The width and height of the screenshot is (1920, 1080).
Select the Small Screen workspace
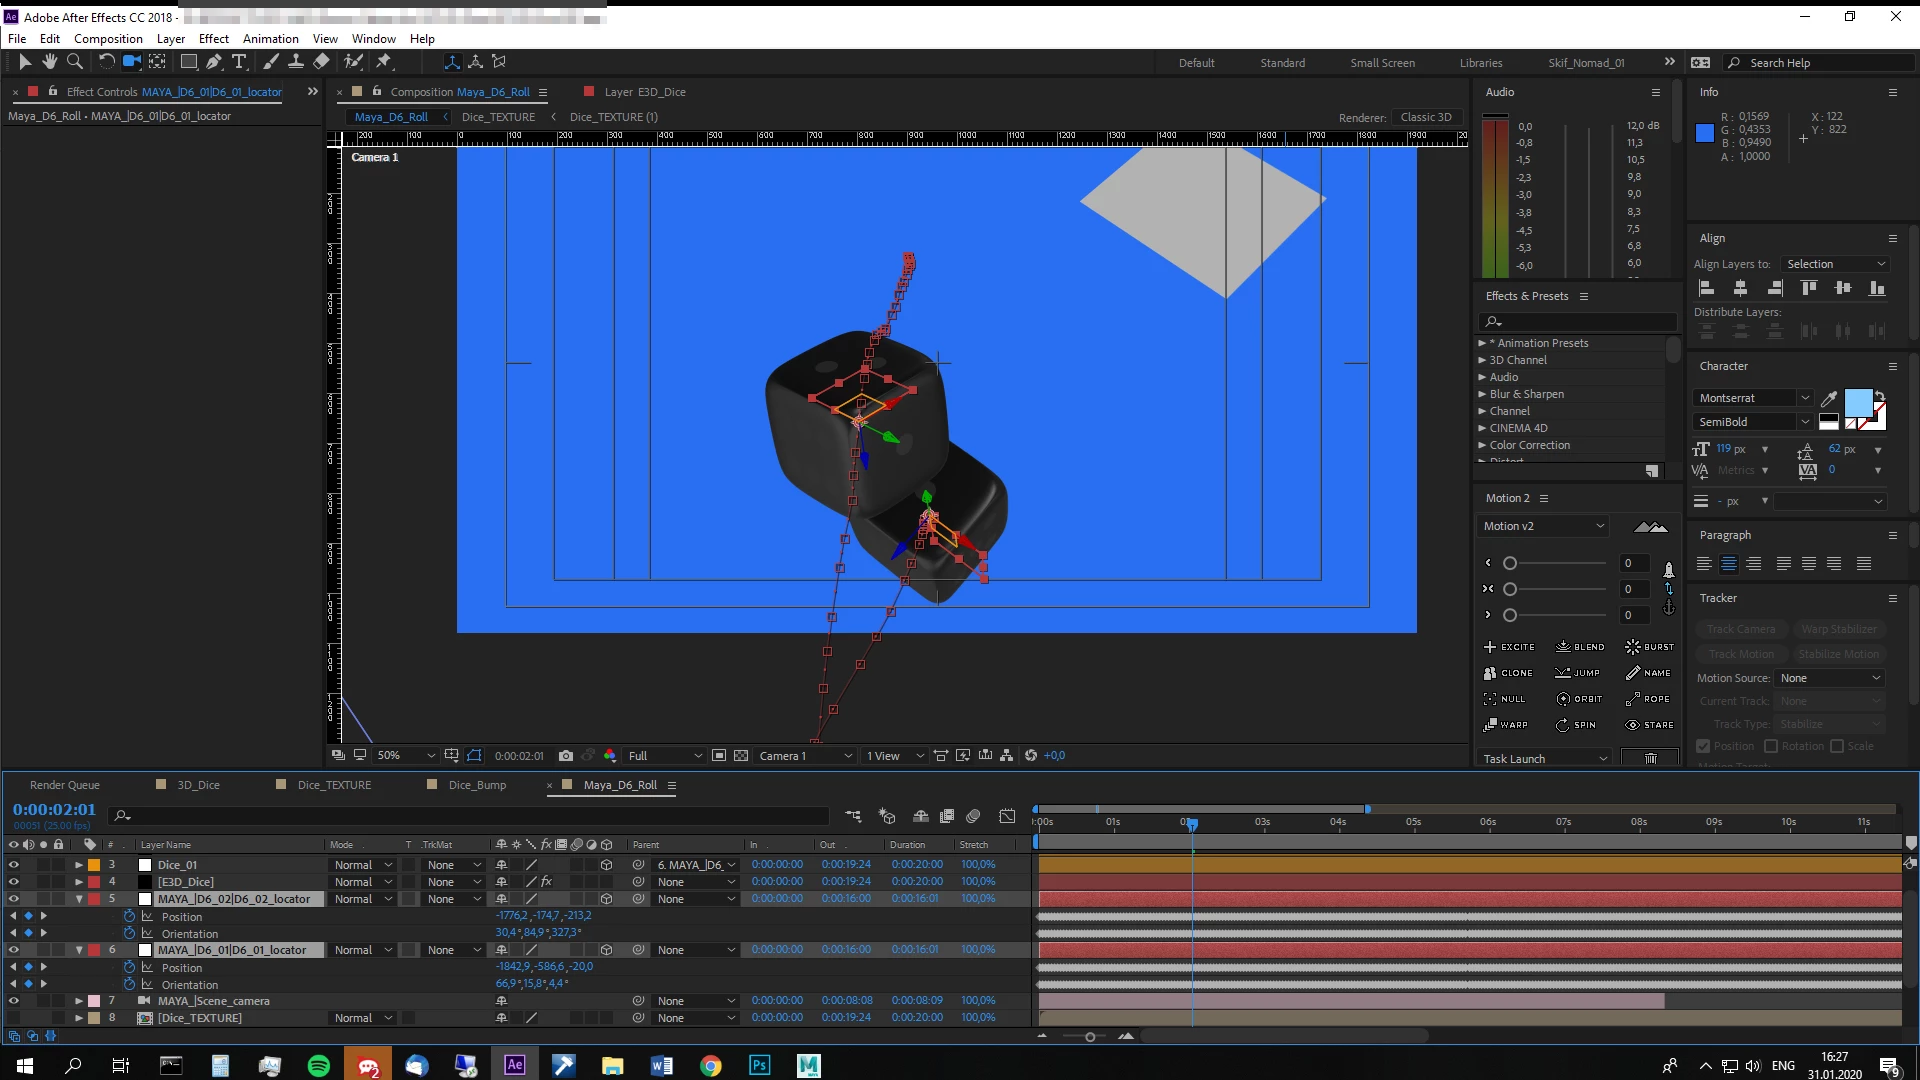[x=1382, y=63]
